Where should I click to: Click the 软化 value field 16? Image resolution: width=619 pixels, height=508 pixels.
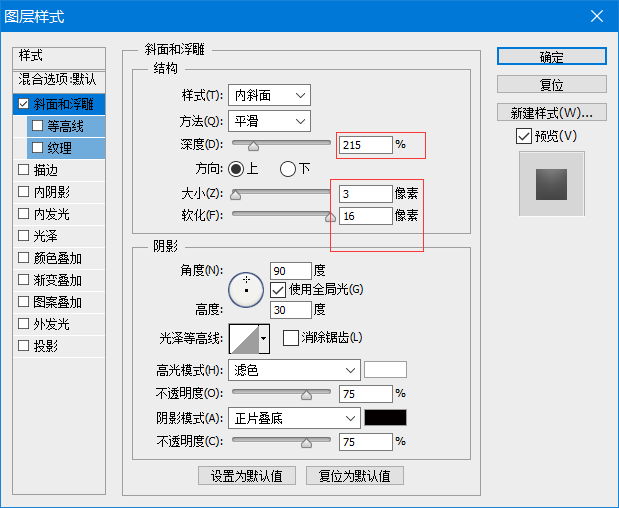tap(366, 216)
